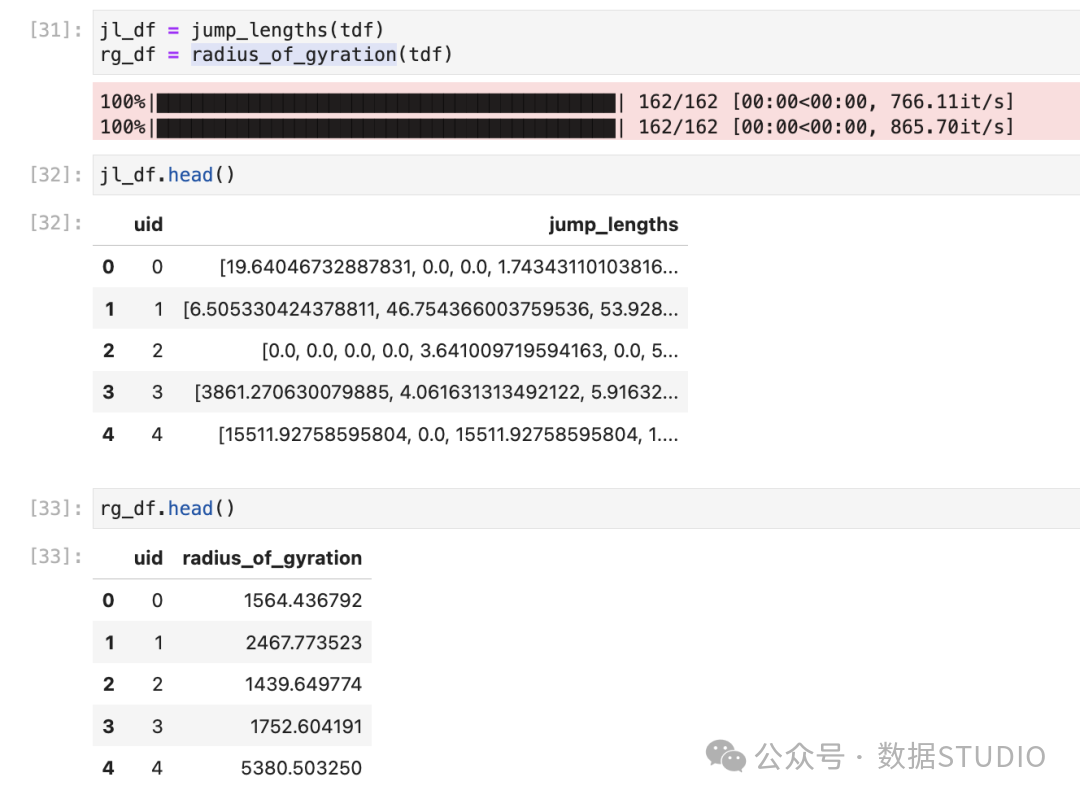This screenshot has width=1080, height=799.
Task: Focus the rg_df.head() code cell
Action: [586, 508]
